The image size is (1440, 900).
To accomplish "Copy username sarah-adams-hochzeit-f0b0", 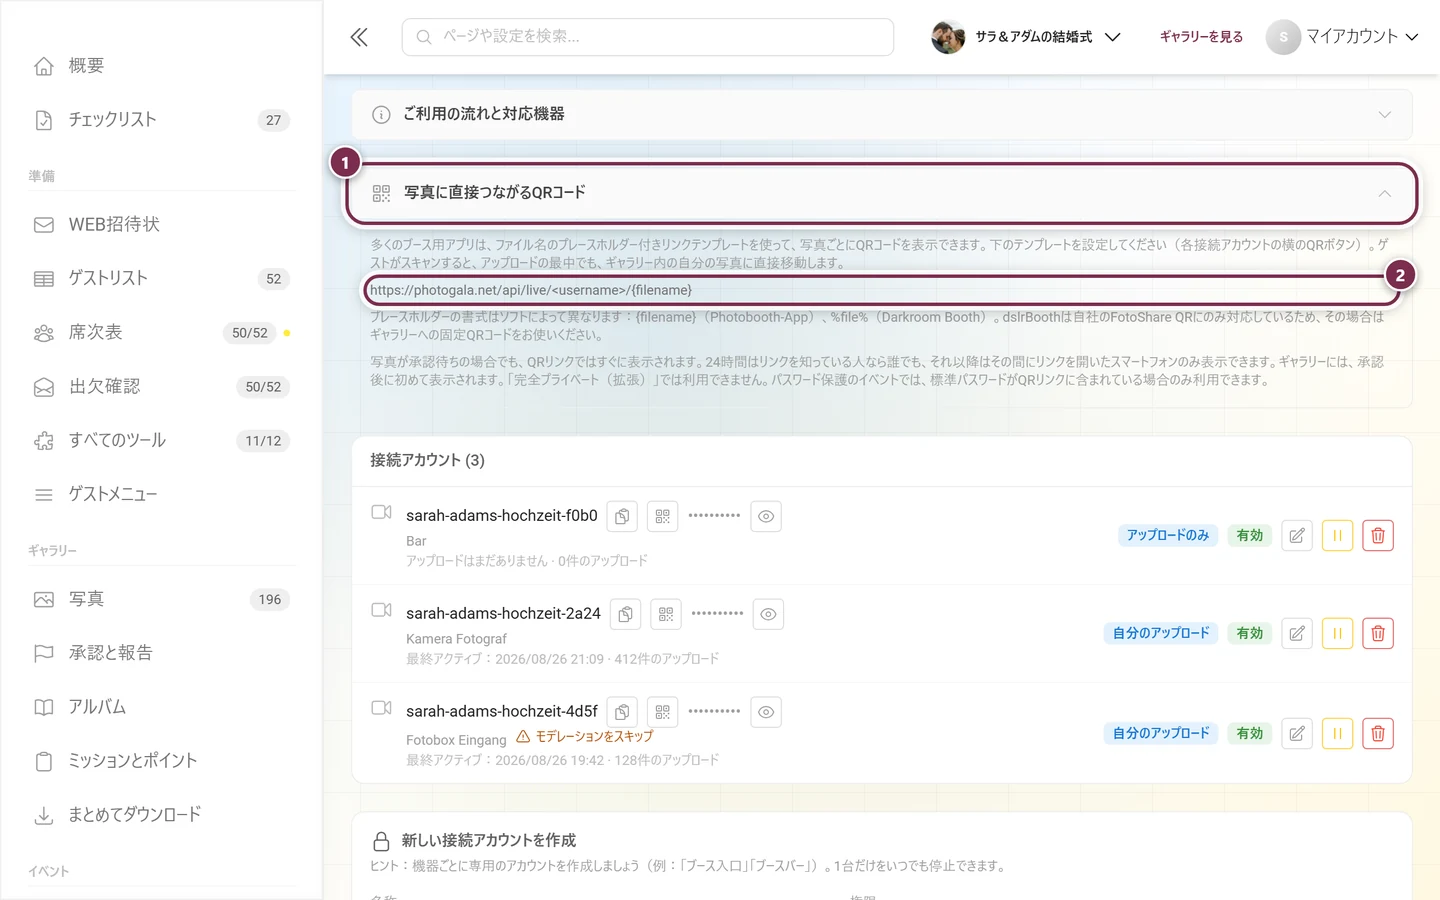I will (x=622, y=516).
